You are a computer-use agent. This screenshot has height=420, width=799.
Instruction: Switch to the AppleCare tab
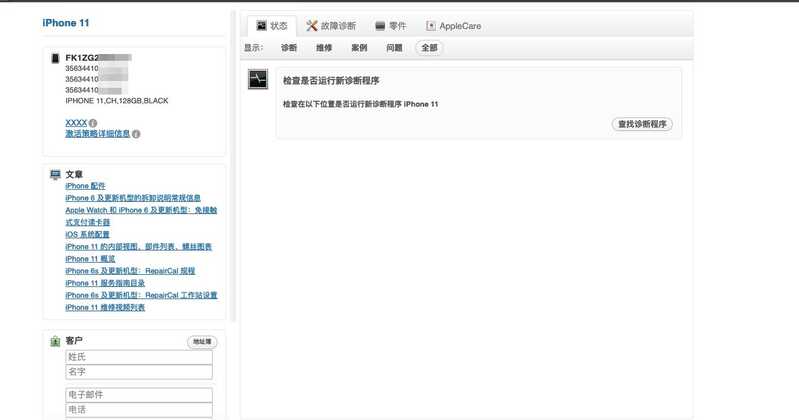454,25
